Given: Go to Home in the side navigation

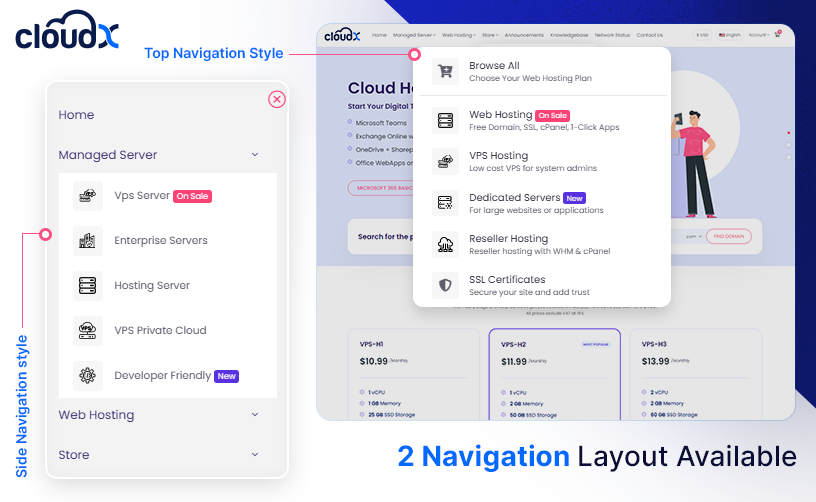Looking at the screenshot, I should (76, 115).
